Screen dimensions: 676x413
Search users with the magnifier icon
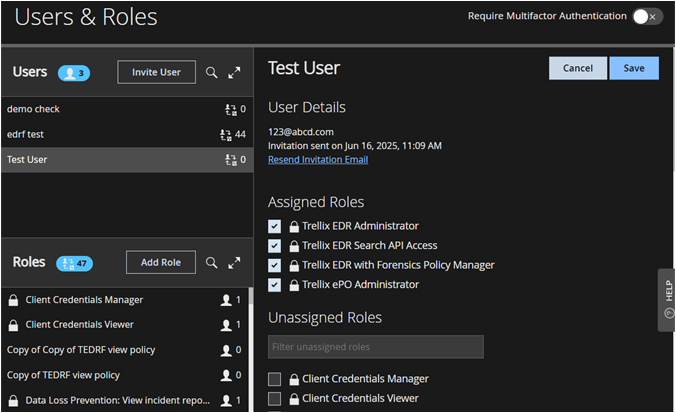[211, 72]
